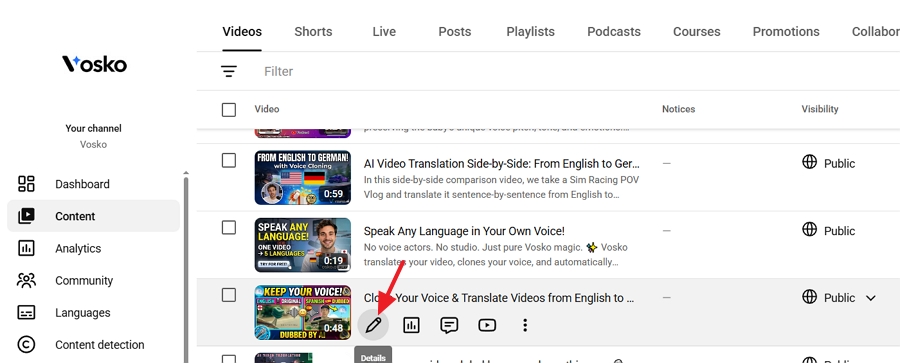Open title 'Speak Any Language in Your Own Voice!'

pos(464,231)
